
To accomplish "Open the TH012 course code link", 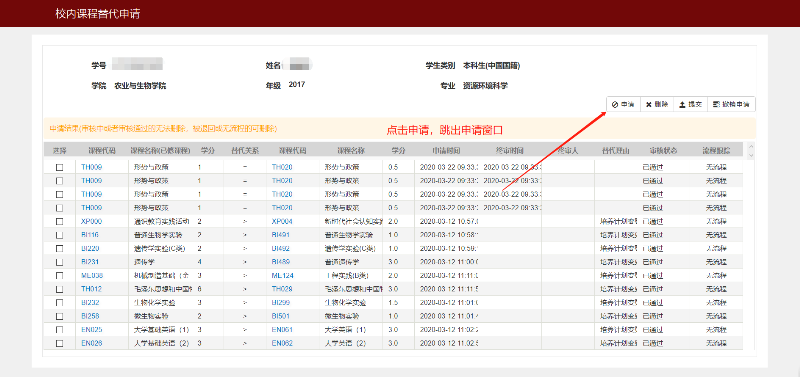I will click(91, 289).
